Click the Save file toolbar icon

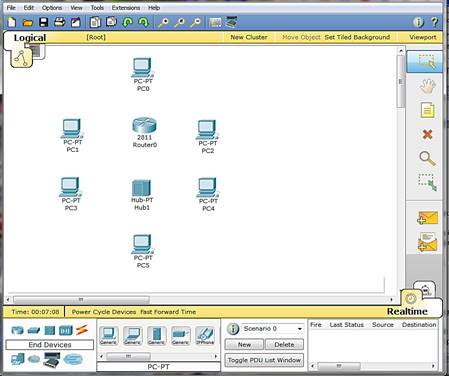pos(44,22)
